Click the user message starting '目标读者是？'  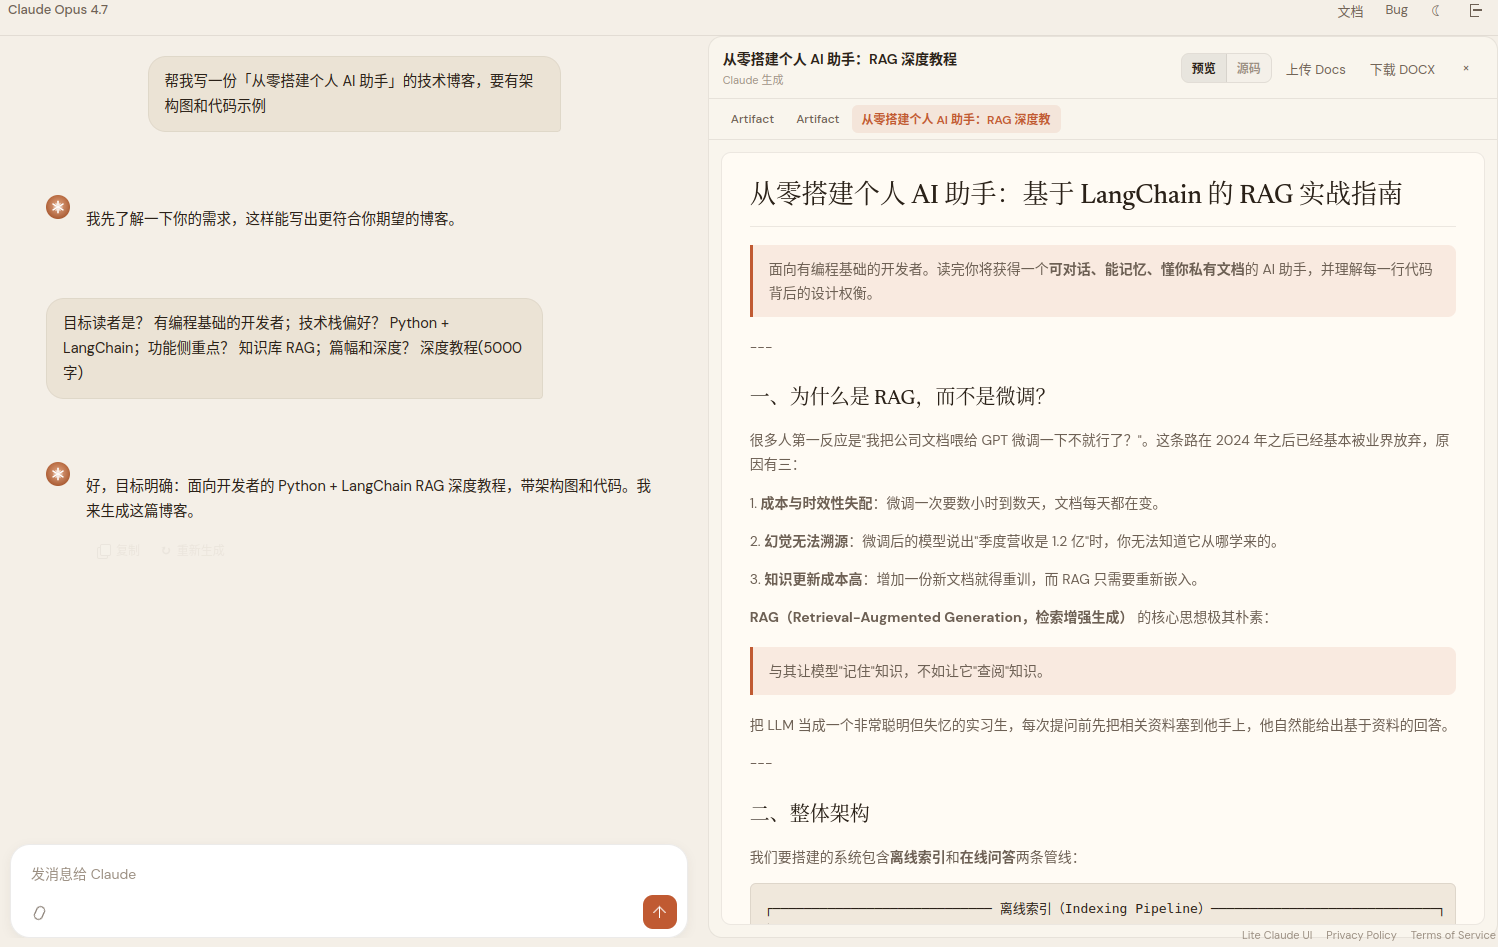[294, 348]
